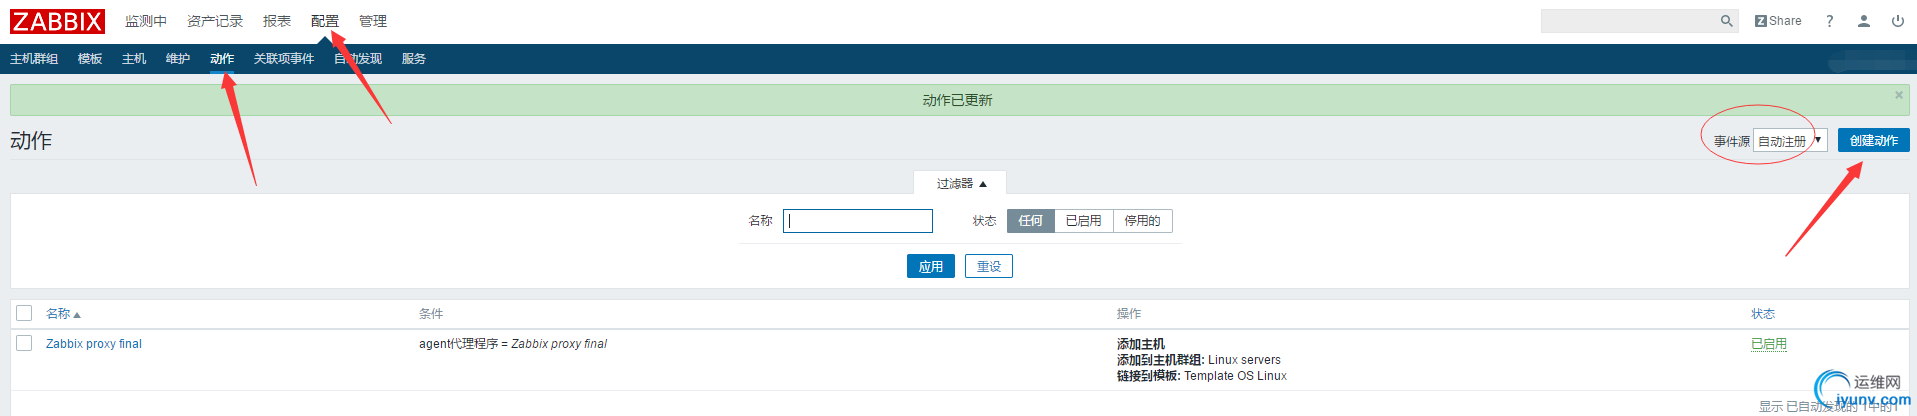Image resolution: width=1917 pixels, height=416 pixels.
Task: Select the 已启用 status filter option
Action: pyautogui.click(x=1084, y=221)
